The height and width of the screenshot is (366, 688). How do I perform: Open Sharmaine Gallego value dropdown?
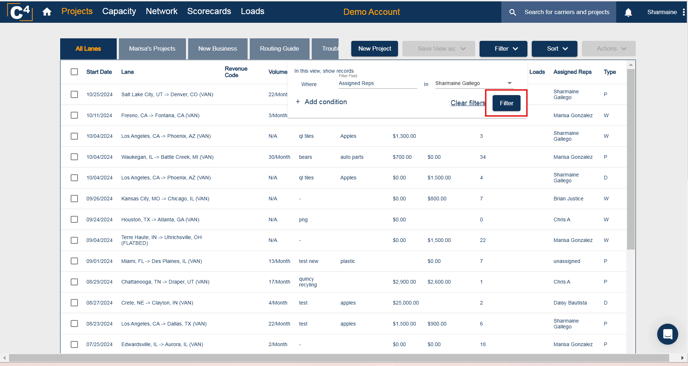(474, 83)
